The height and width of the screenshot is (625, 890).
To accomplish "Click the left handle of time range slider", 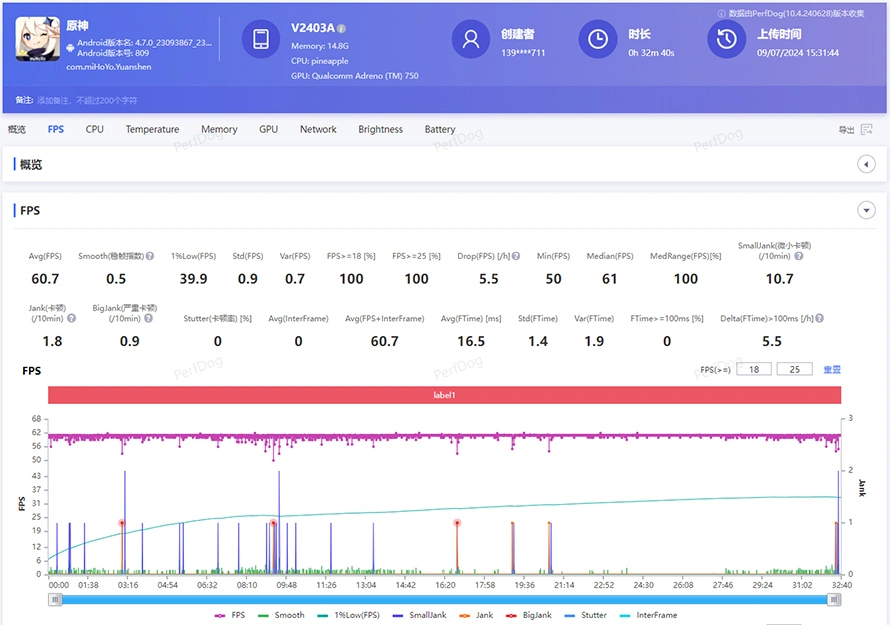I will (55, 599).
